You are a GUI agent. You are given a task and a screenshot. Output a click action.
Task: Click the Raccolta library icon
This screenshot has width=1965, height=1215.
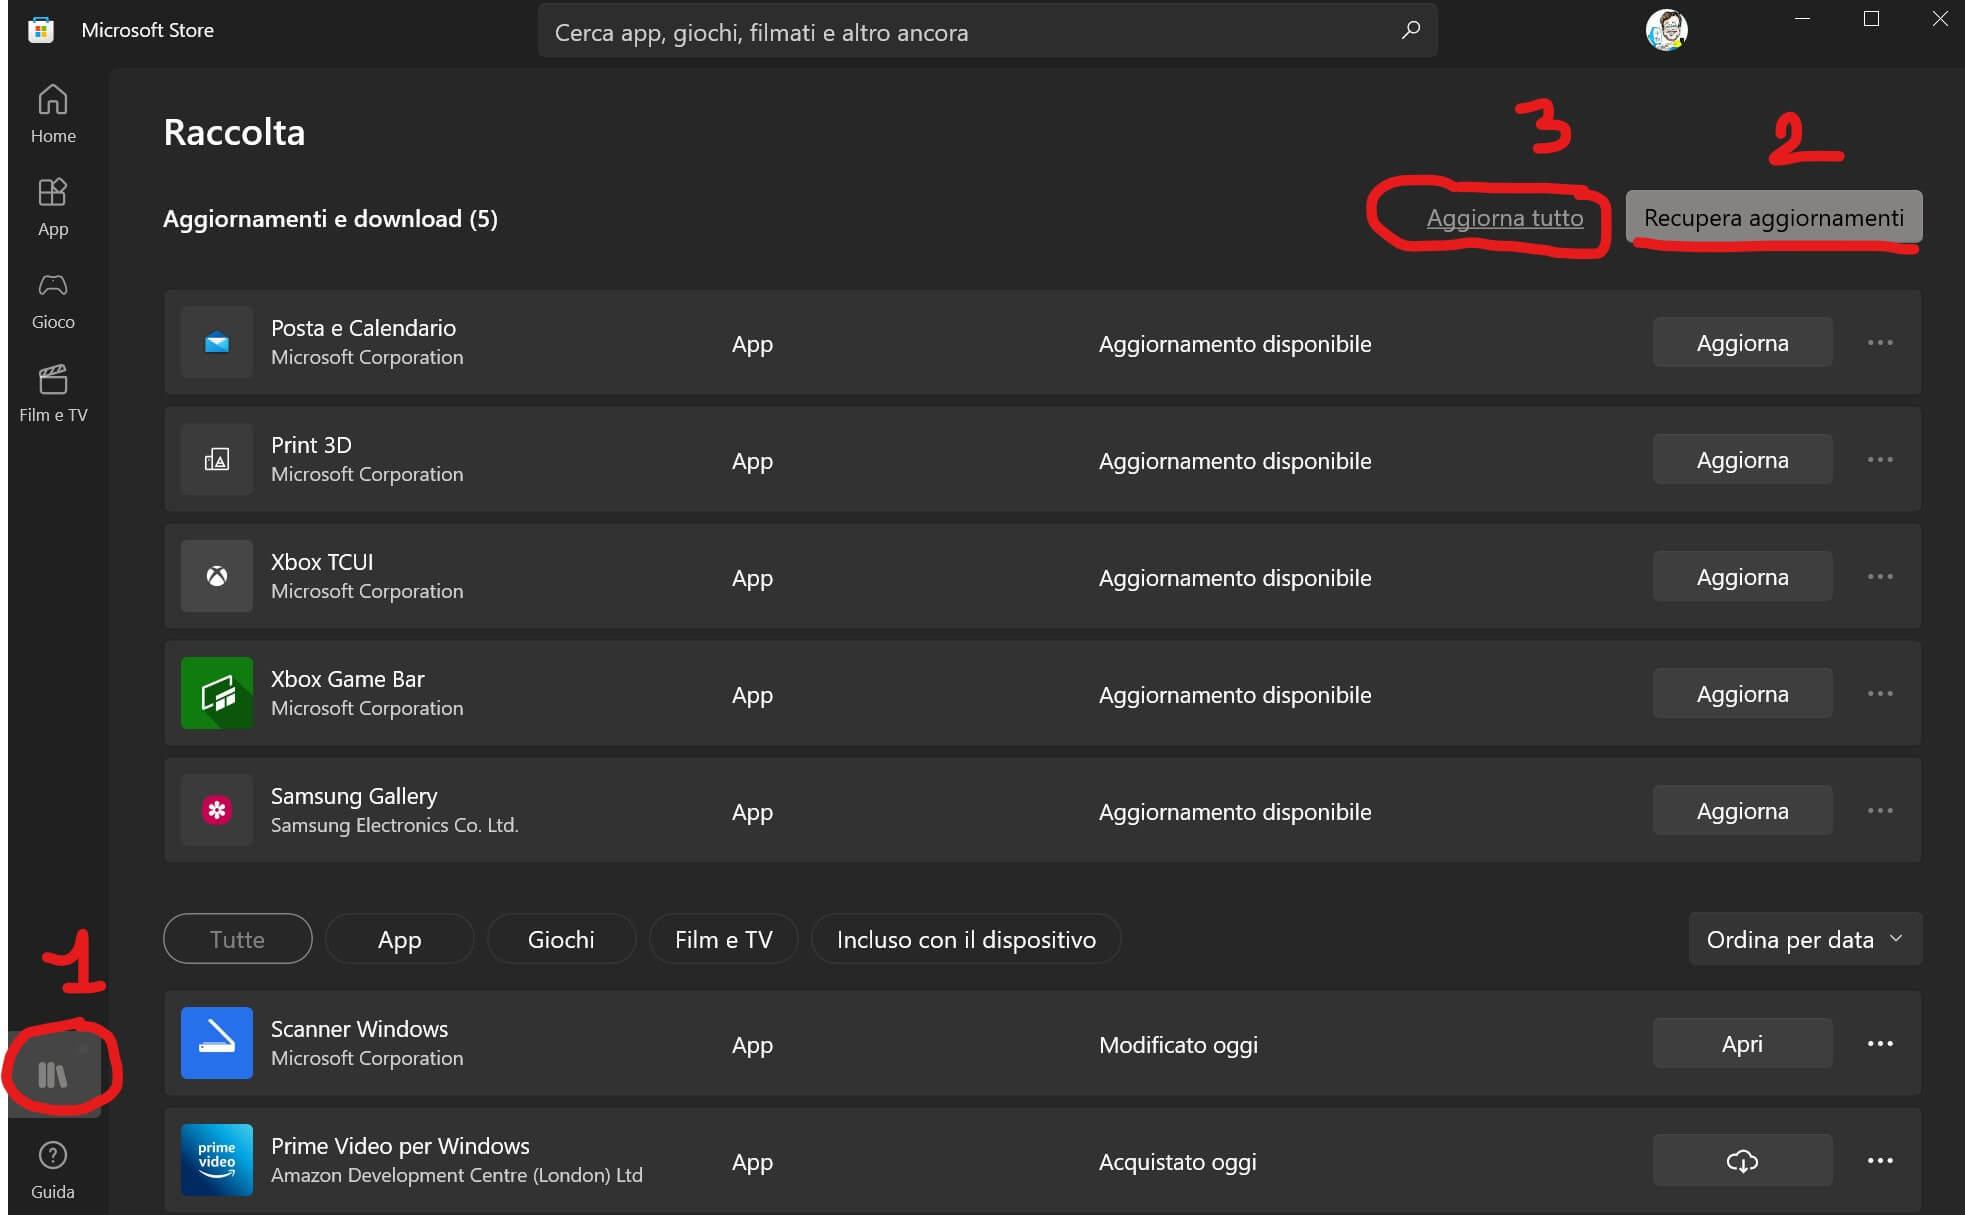(53, 1074)
